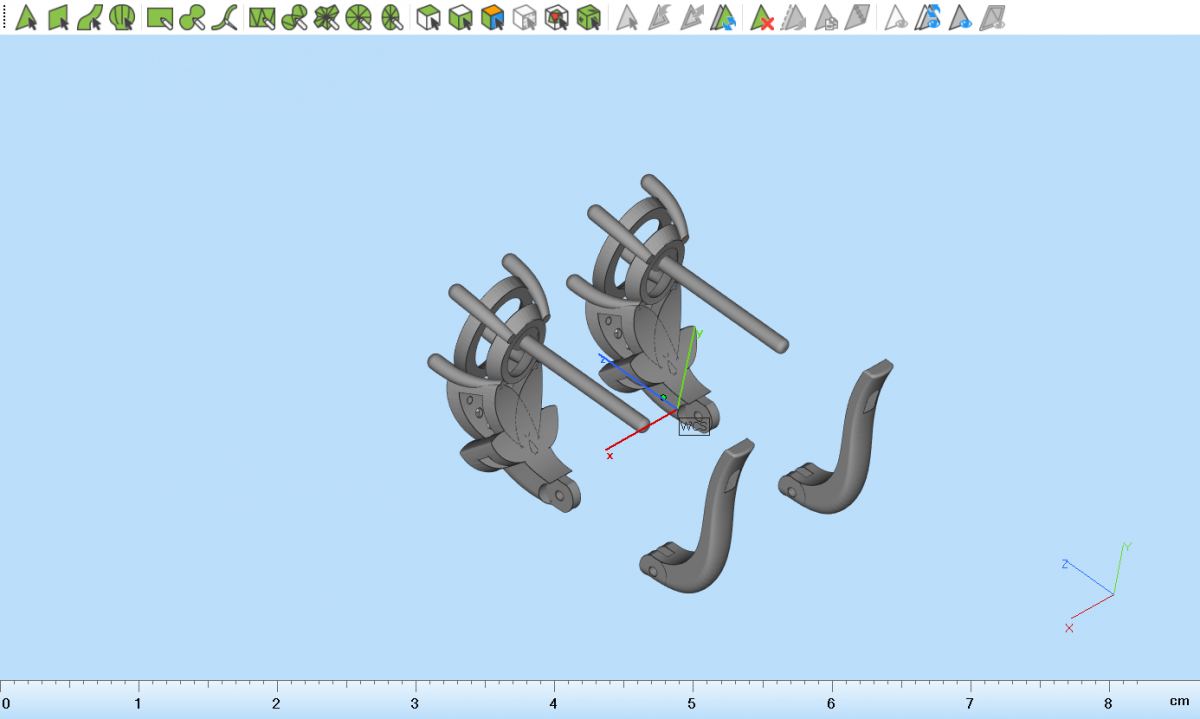The height and width of the screenshot is (719, 1200).
Task: Activate the curve marking tool
Action: coord(226,17)
